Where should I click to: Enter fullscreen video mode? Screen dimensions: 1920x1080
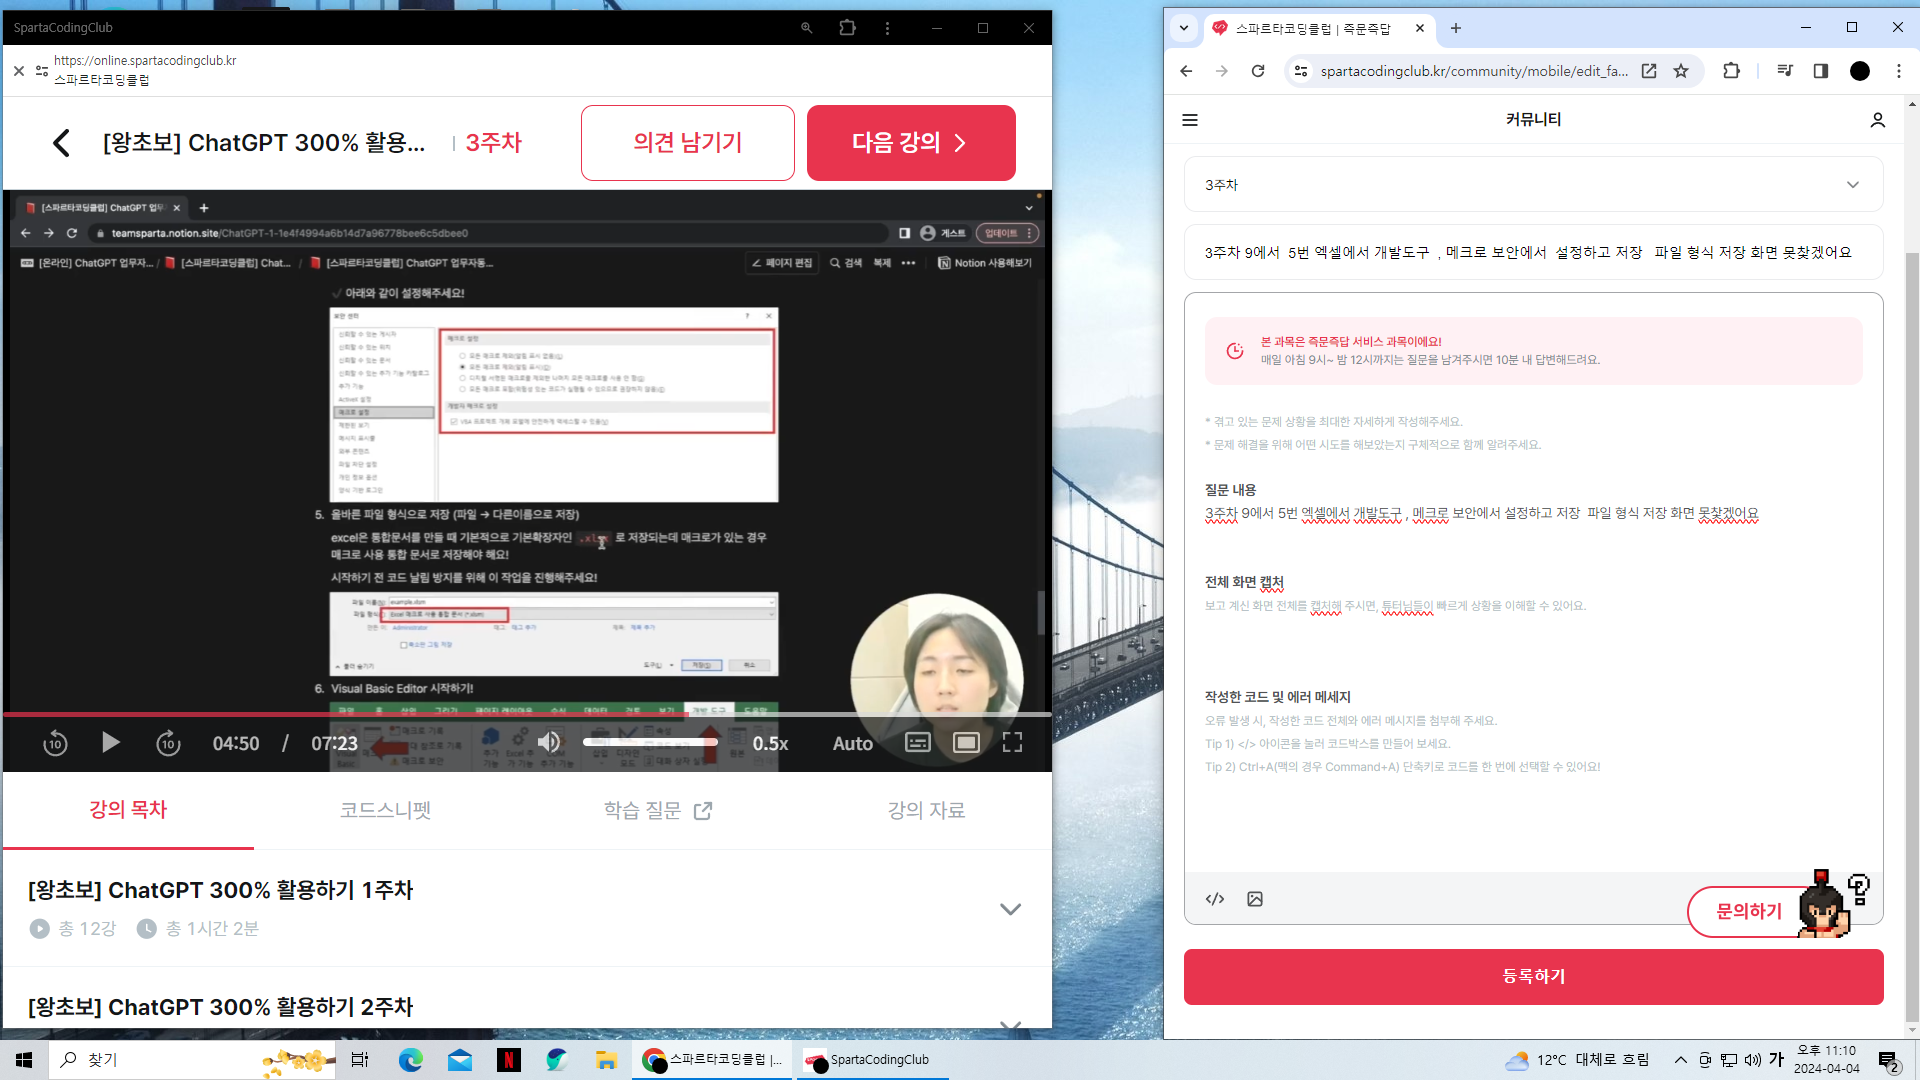coord(1012,742)
